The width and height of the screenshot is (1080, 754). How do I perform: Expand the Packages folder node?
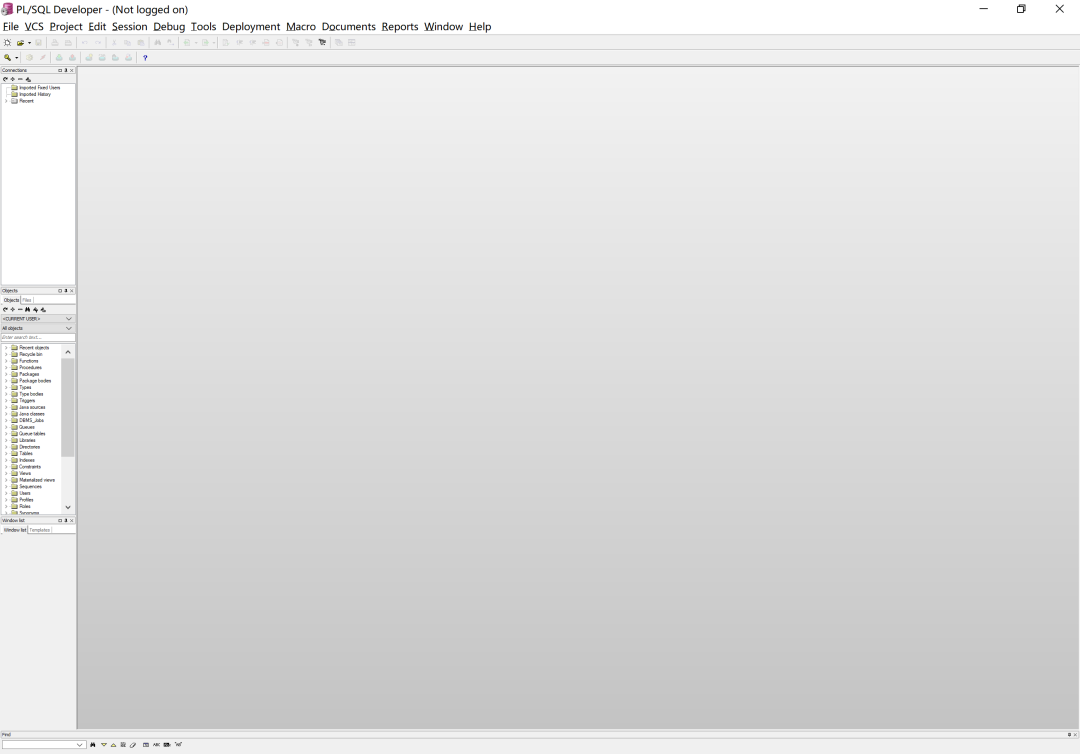coord(6,375)
